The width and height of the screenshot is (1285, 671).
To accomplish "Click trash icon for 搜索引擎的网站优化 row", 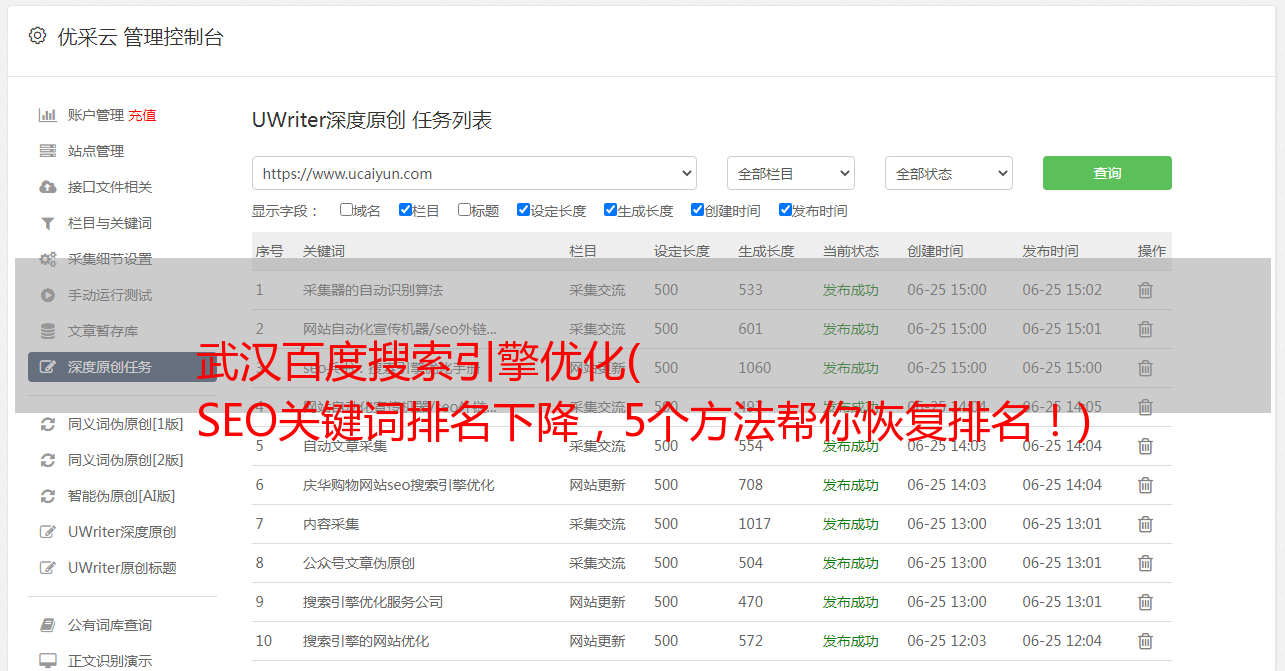I will 1145,641.
